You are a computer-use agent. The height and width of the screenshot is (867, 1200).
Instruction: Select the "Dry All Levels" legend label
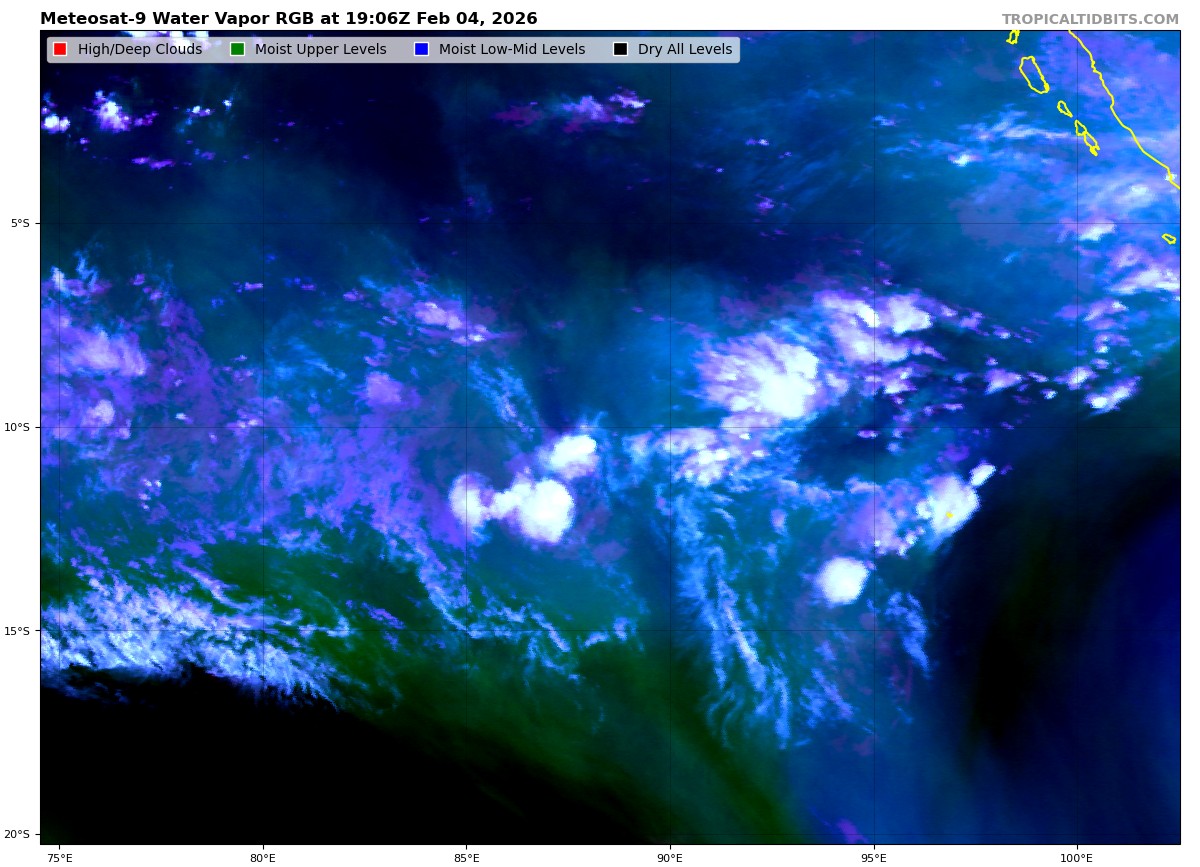pos(685,50)
